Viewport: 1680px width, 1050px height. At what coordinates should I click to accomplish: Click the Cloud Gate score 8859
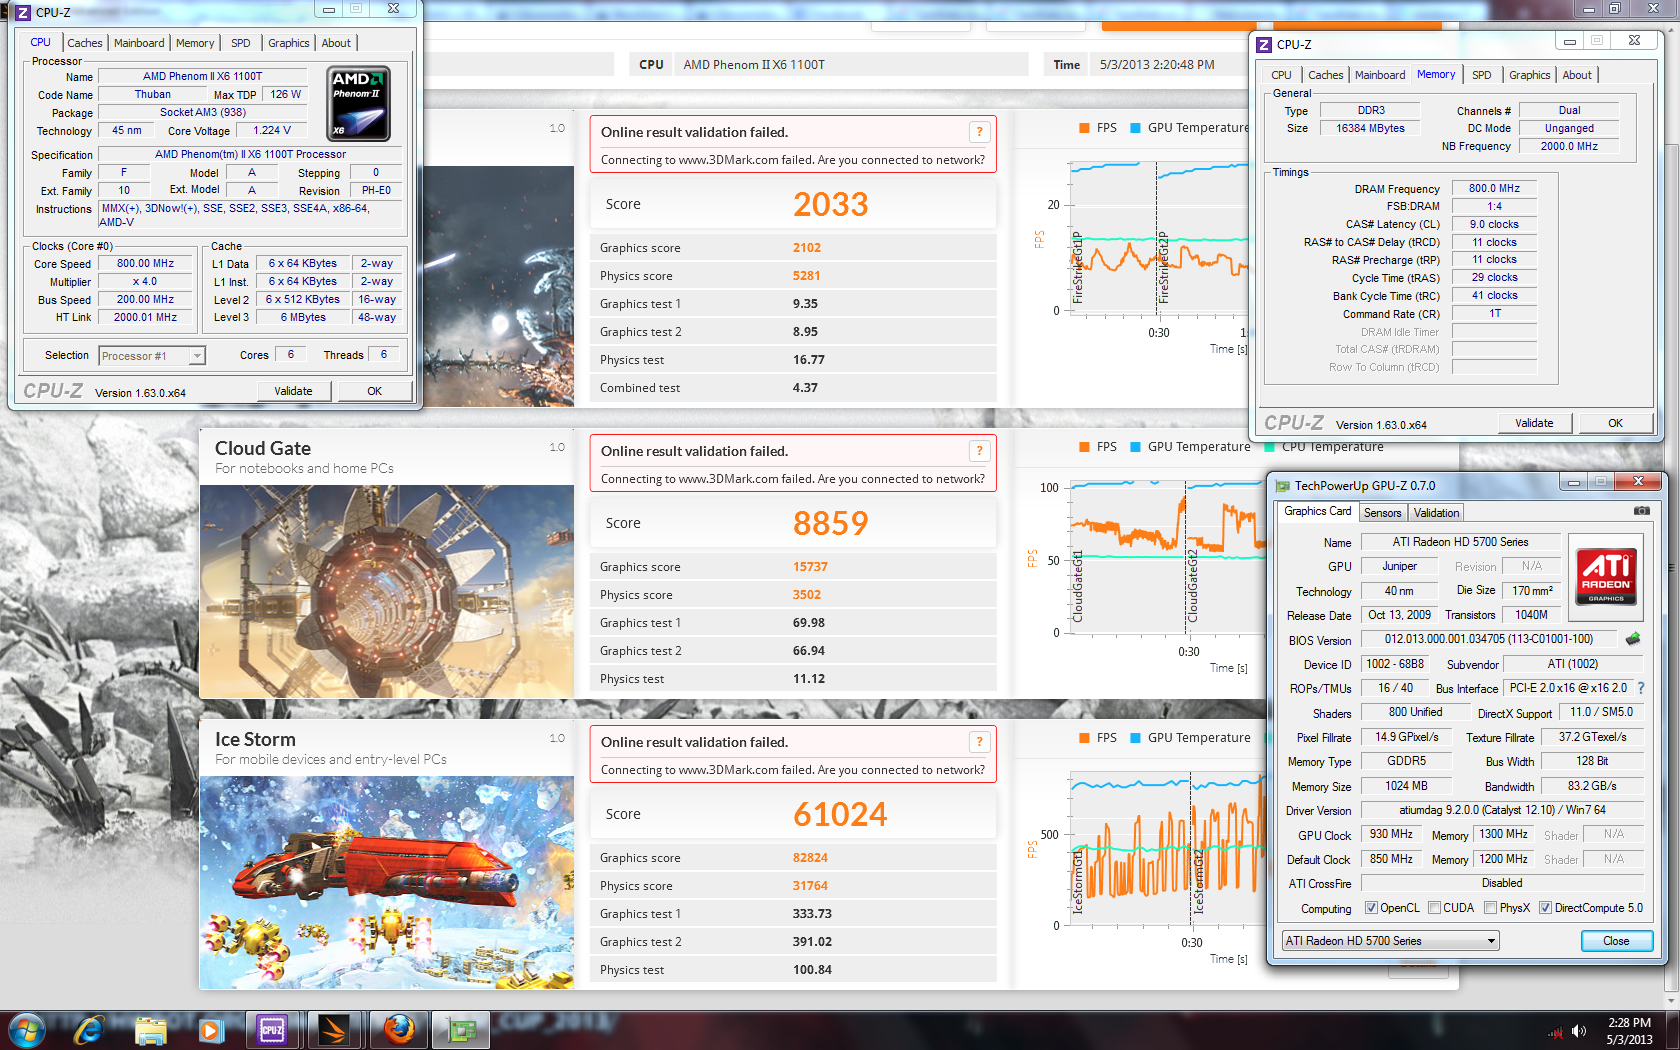[830, 523]
